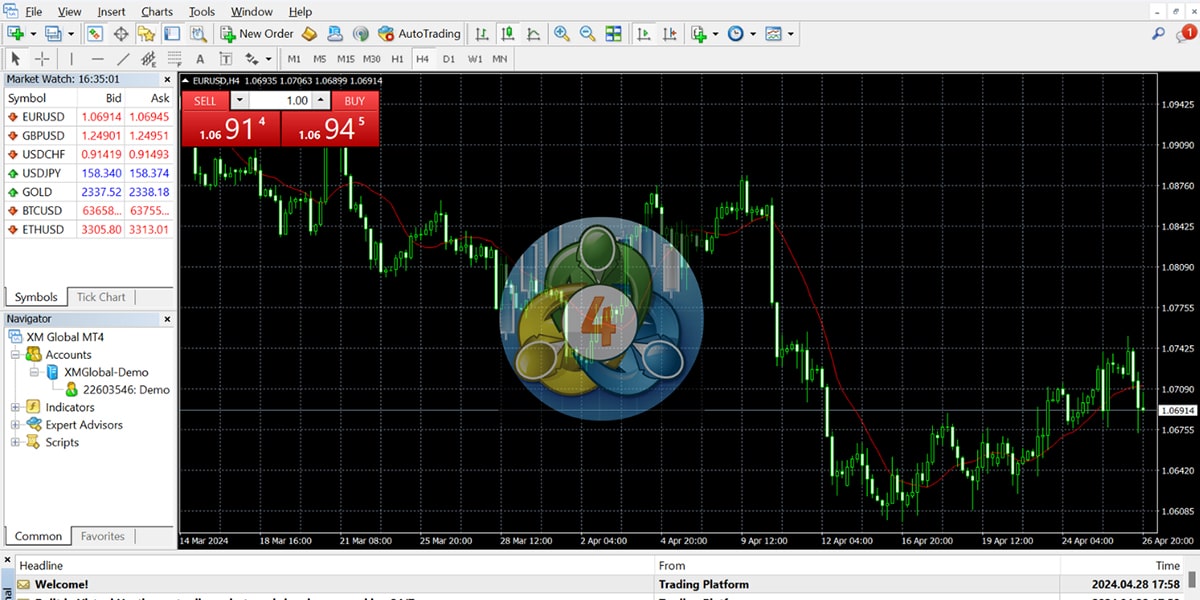The image size is (1200, 600).
Task: Open the signals radio-wave icon
Action: (x=360, y=33)
